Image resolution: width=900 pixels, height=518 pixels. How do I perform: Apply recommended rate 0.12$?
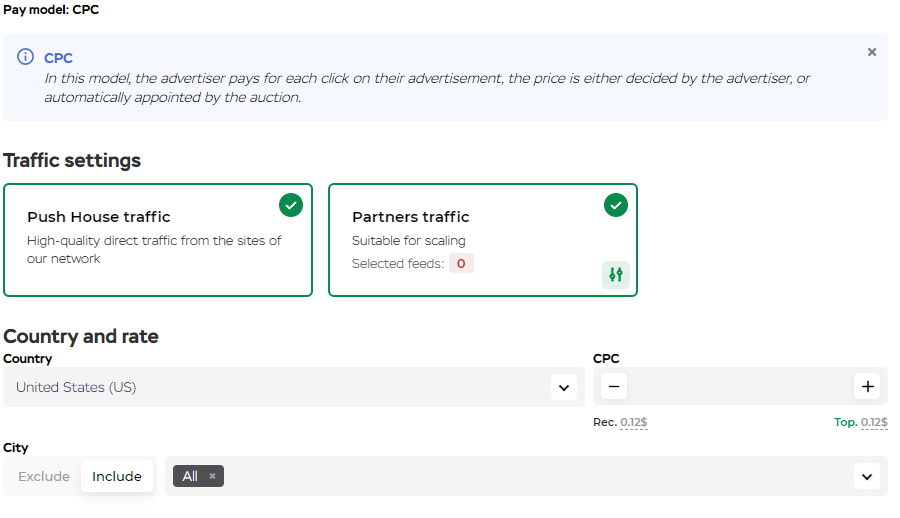(x=634, y=423)
